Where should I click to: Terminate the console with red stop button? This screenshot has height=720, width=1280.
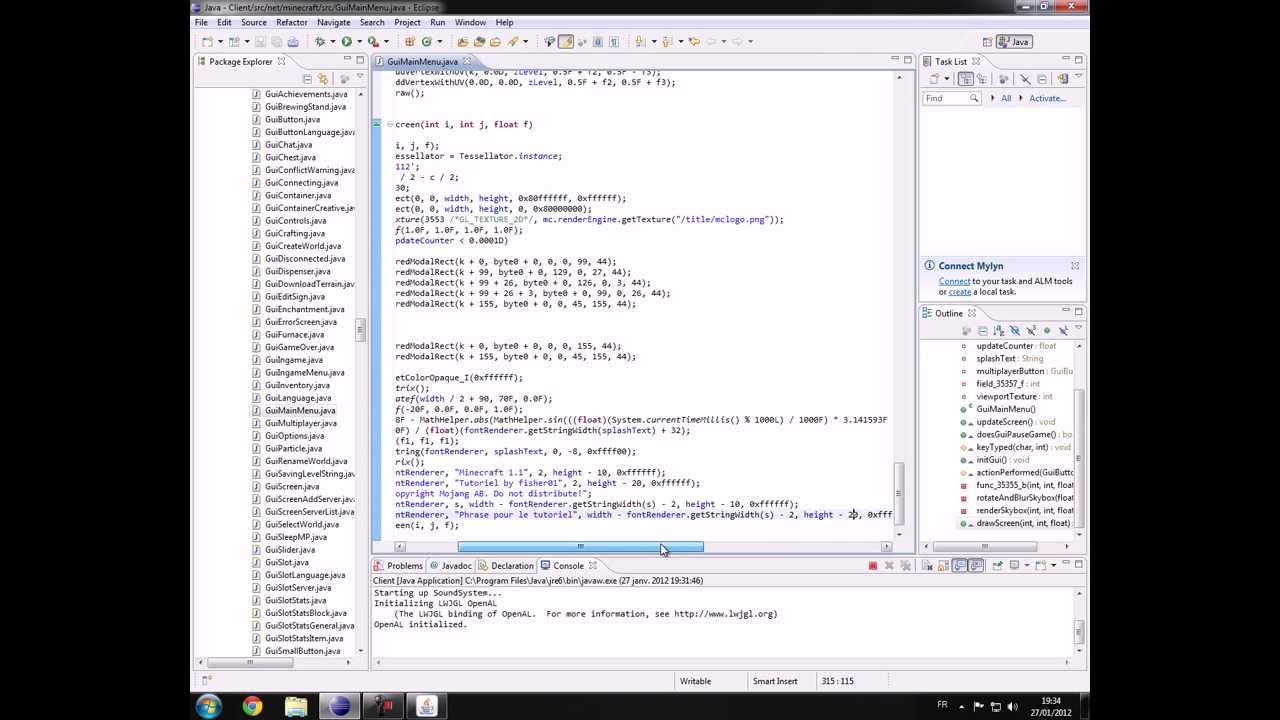(x=873, y=566)
